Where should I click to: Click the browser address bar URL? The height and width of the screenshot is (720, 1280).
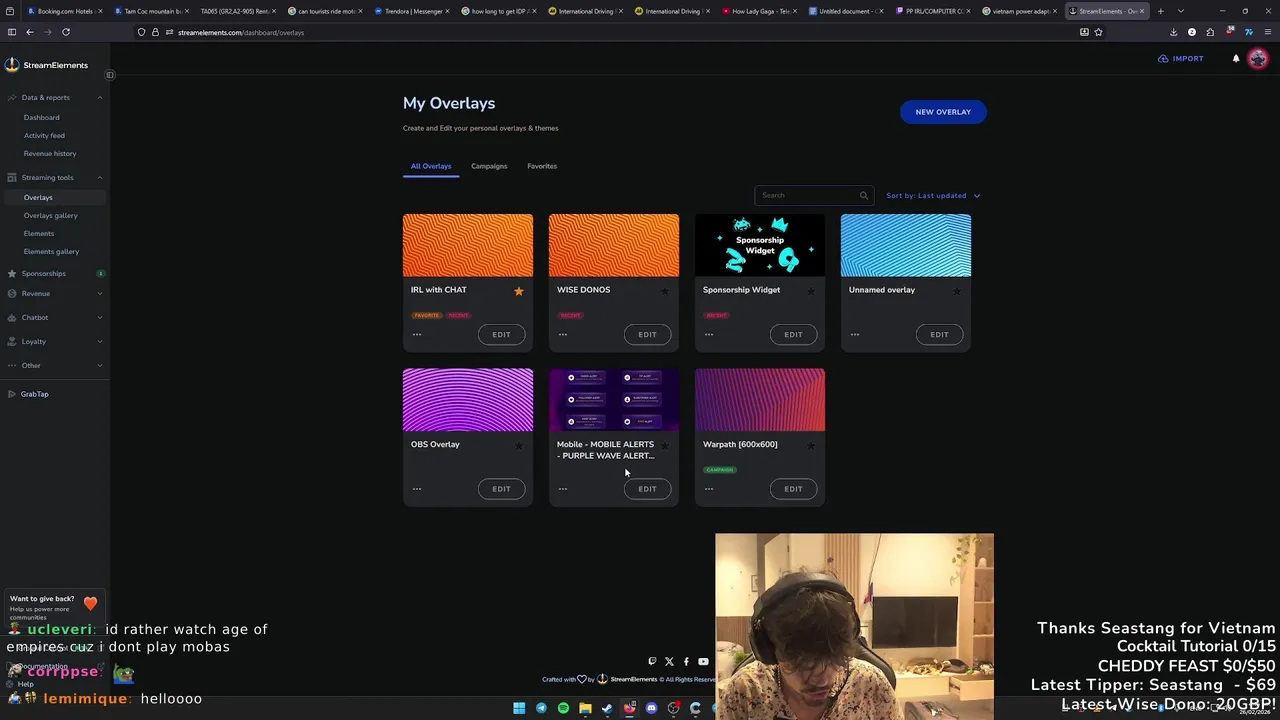tap(241, 32)
